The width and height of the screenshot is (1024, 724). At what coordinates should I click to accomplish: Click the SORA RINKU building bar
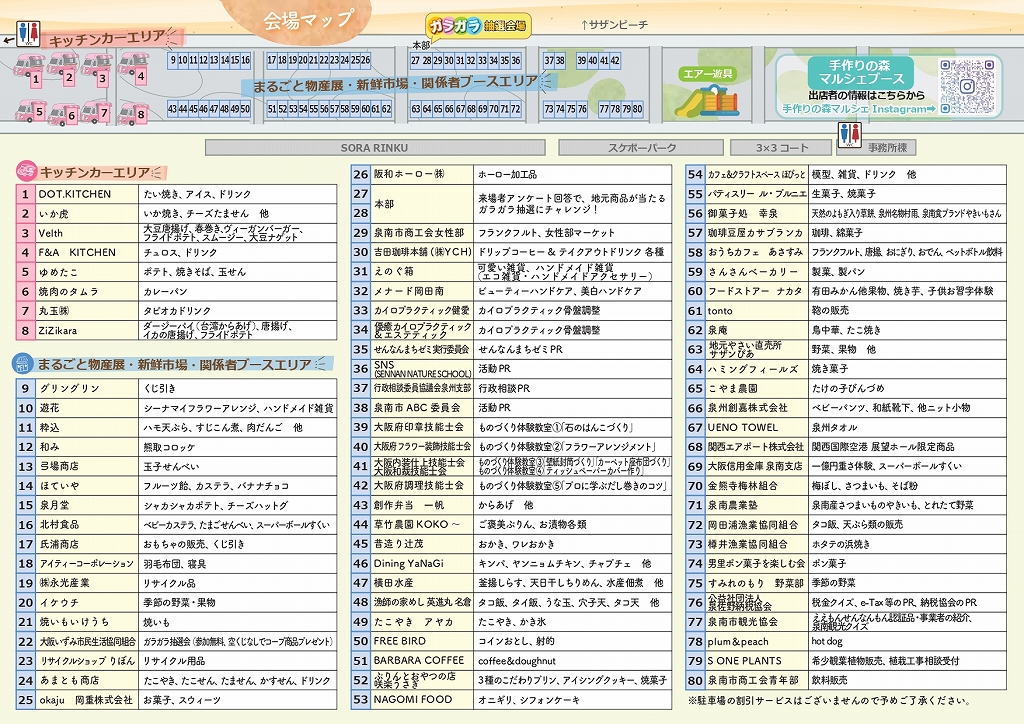[x=374, y=148]
